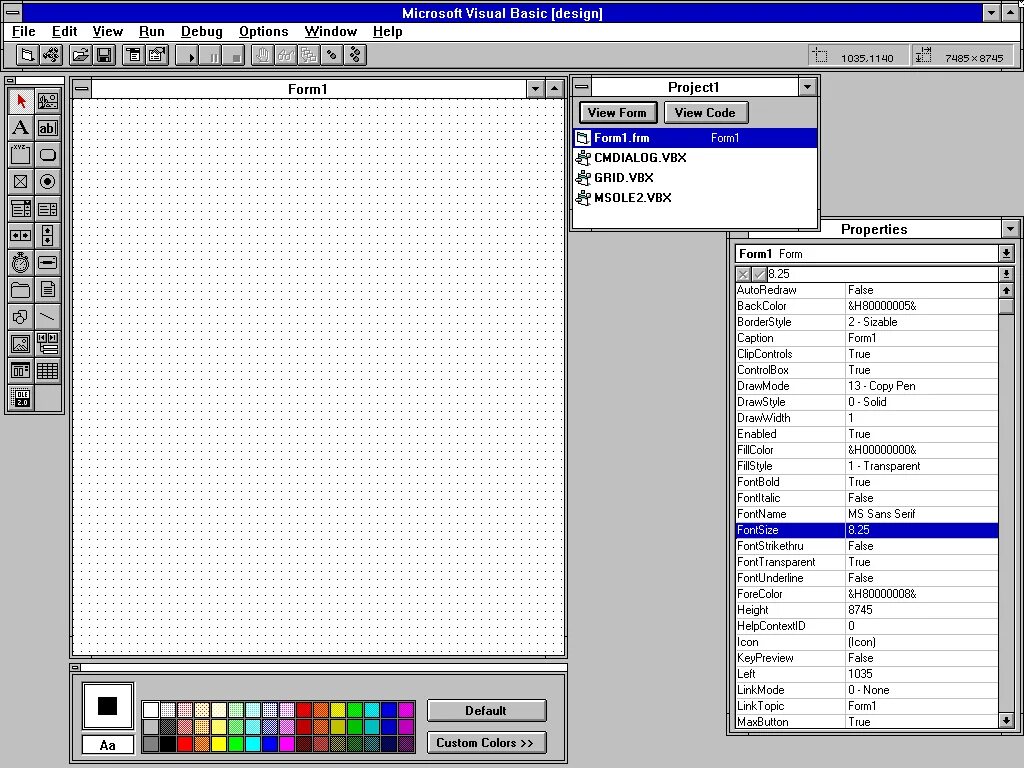Image resolution: width=1024 pixels, height=768 pixels.
Task: Open the Window menu
Action: (330, 31)
